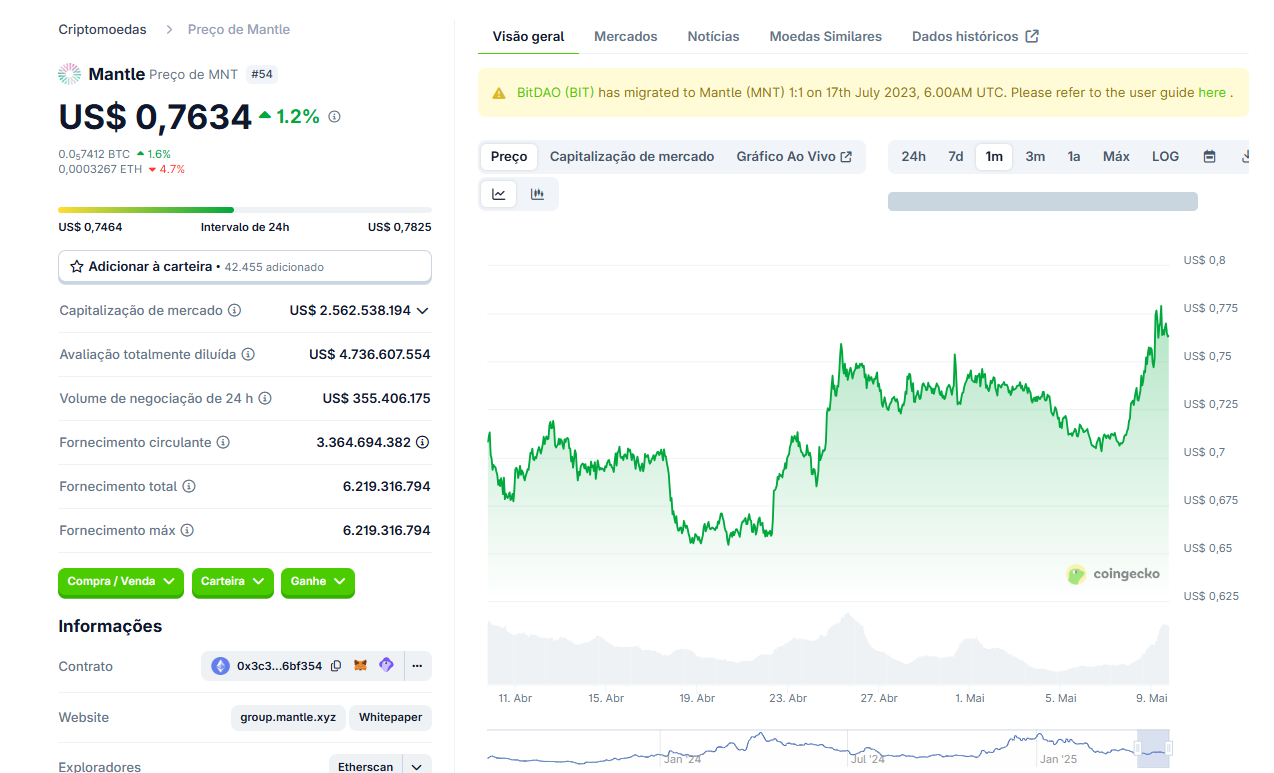Image resolution: width=1274 pixels, height=773 pixels.
Task: Click the US$ 2.562.538.194 market cap value
Action: [x=350, y=311]
